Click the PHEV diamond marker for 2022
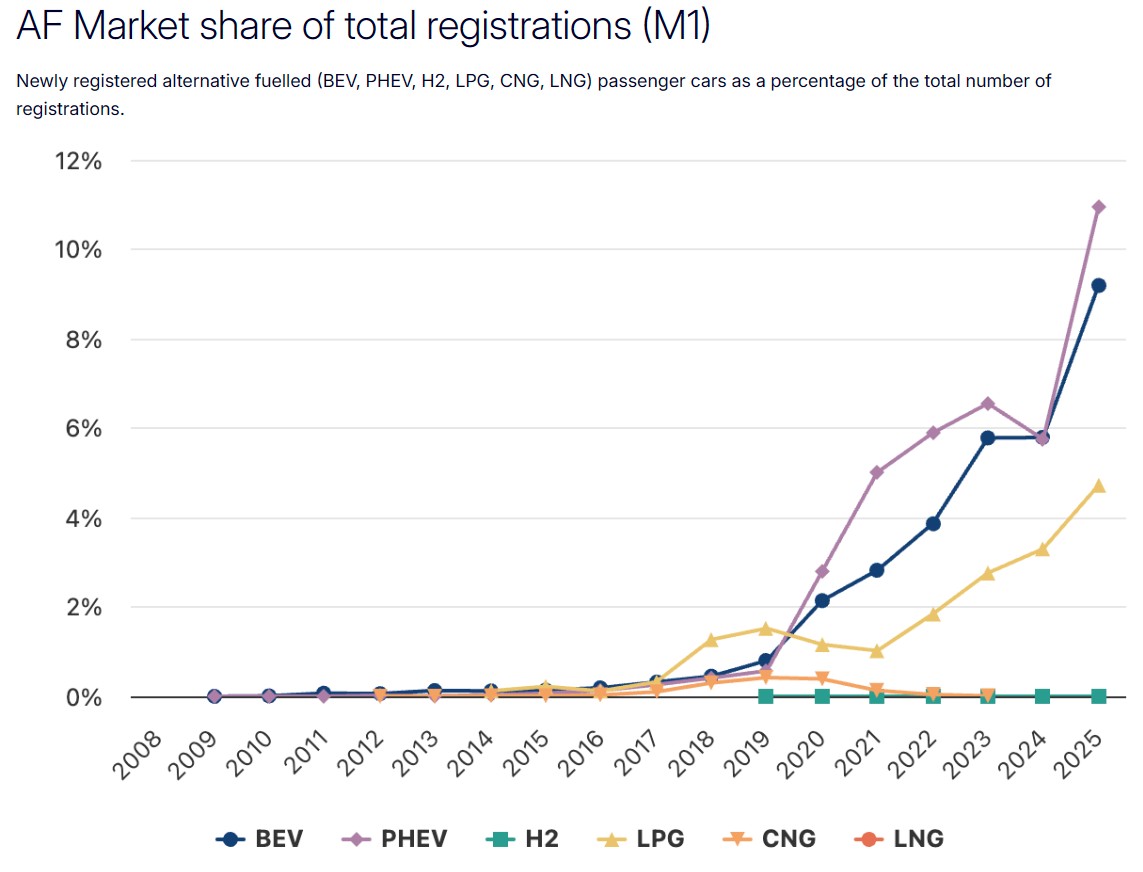The image size is (1143, 872). (933, 433)
